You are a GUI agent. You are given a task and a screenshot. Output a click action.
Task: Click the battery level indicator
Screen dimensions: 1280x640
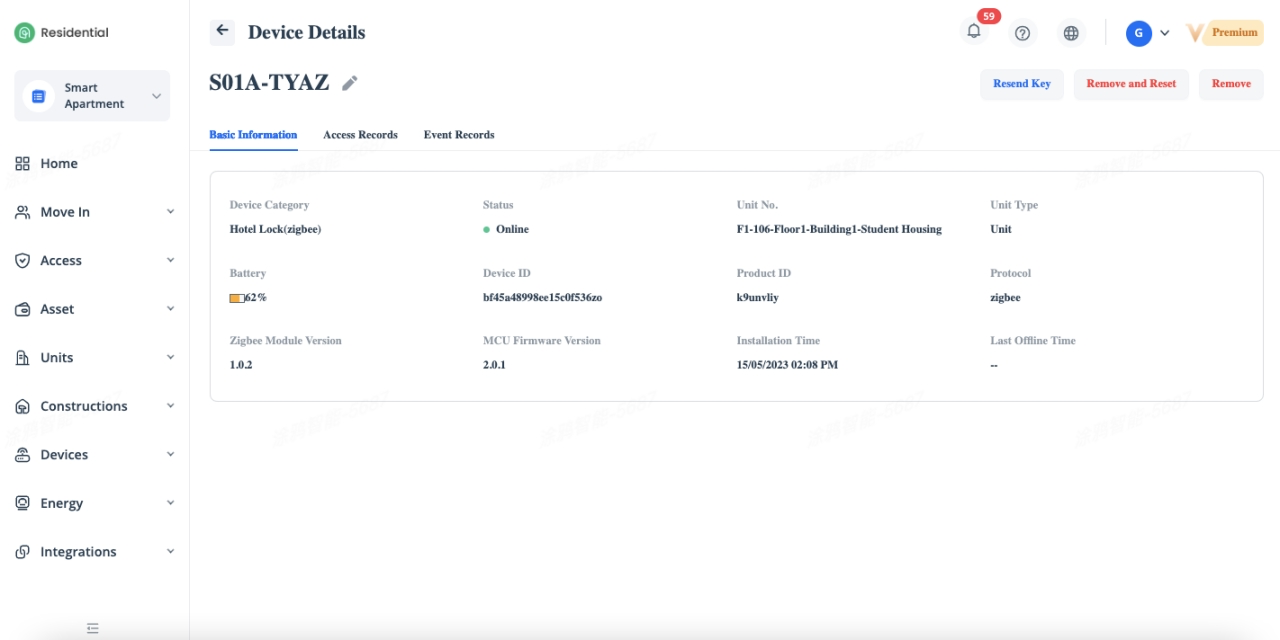click(237, 298)
